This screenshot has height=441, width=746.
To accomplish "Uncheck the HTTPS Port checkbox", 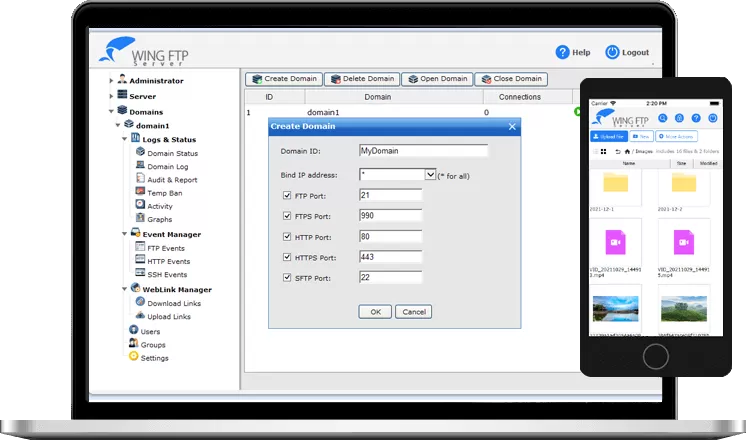I will tap(287, 257).
